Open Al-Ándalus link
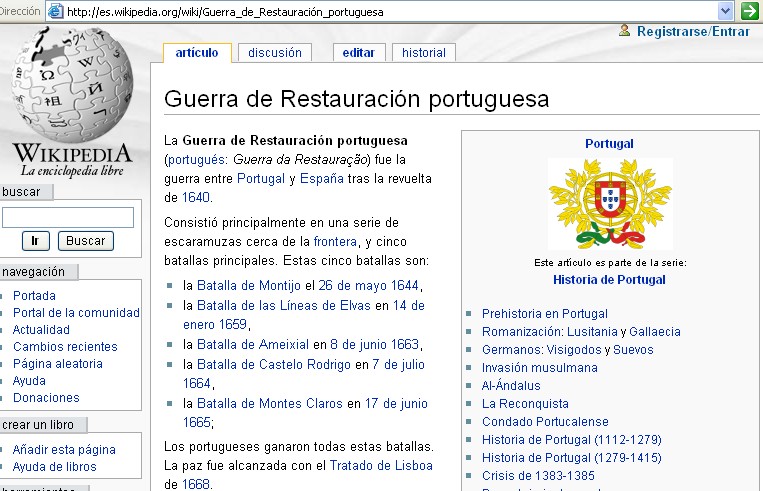The image size is (763, 491). click(x=511, y=385)
